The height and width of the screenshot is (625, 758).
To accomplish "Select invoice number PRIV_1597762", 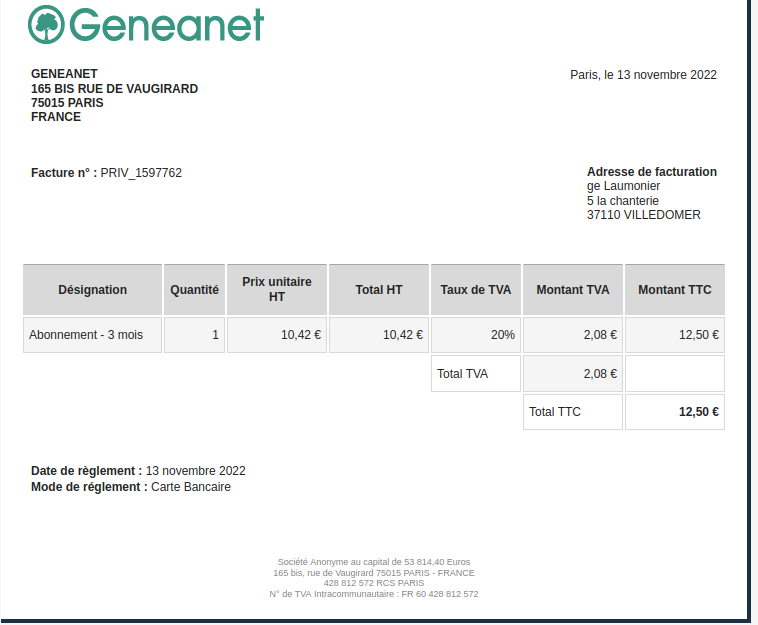I will pyautogui.click(x=141, y=173).
